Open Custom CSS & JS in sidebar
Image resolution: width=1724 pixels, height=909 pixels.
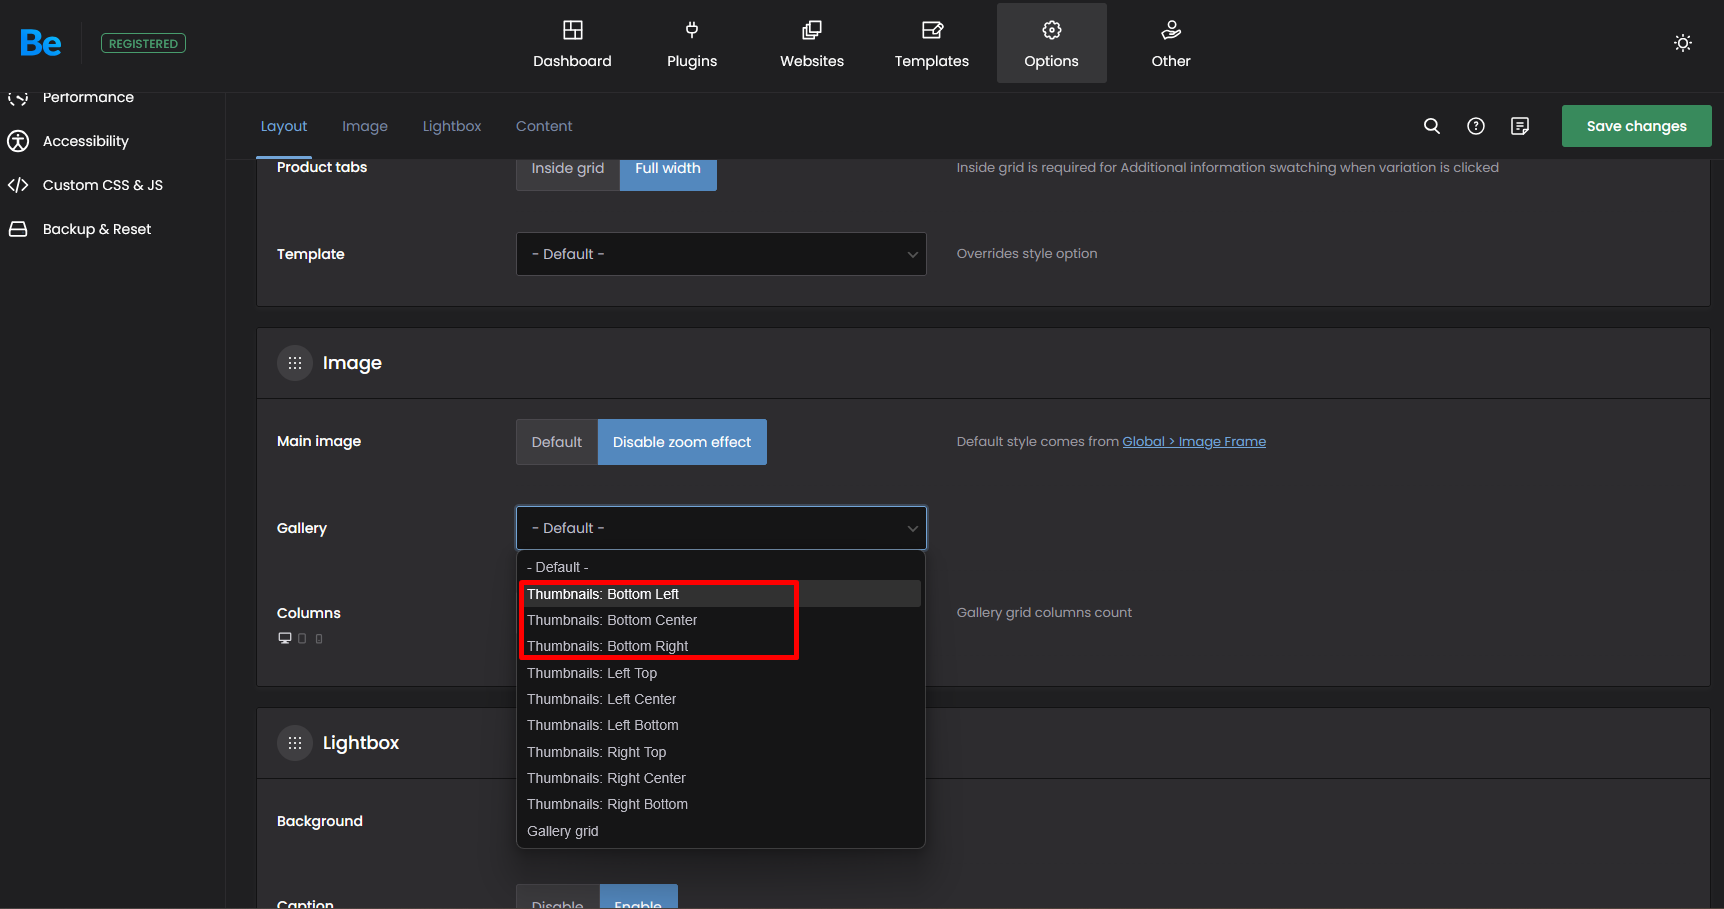[102, 185]
